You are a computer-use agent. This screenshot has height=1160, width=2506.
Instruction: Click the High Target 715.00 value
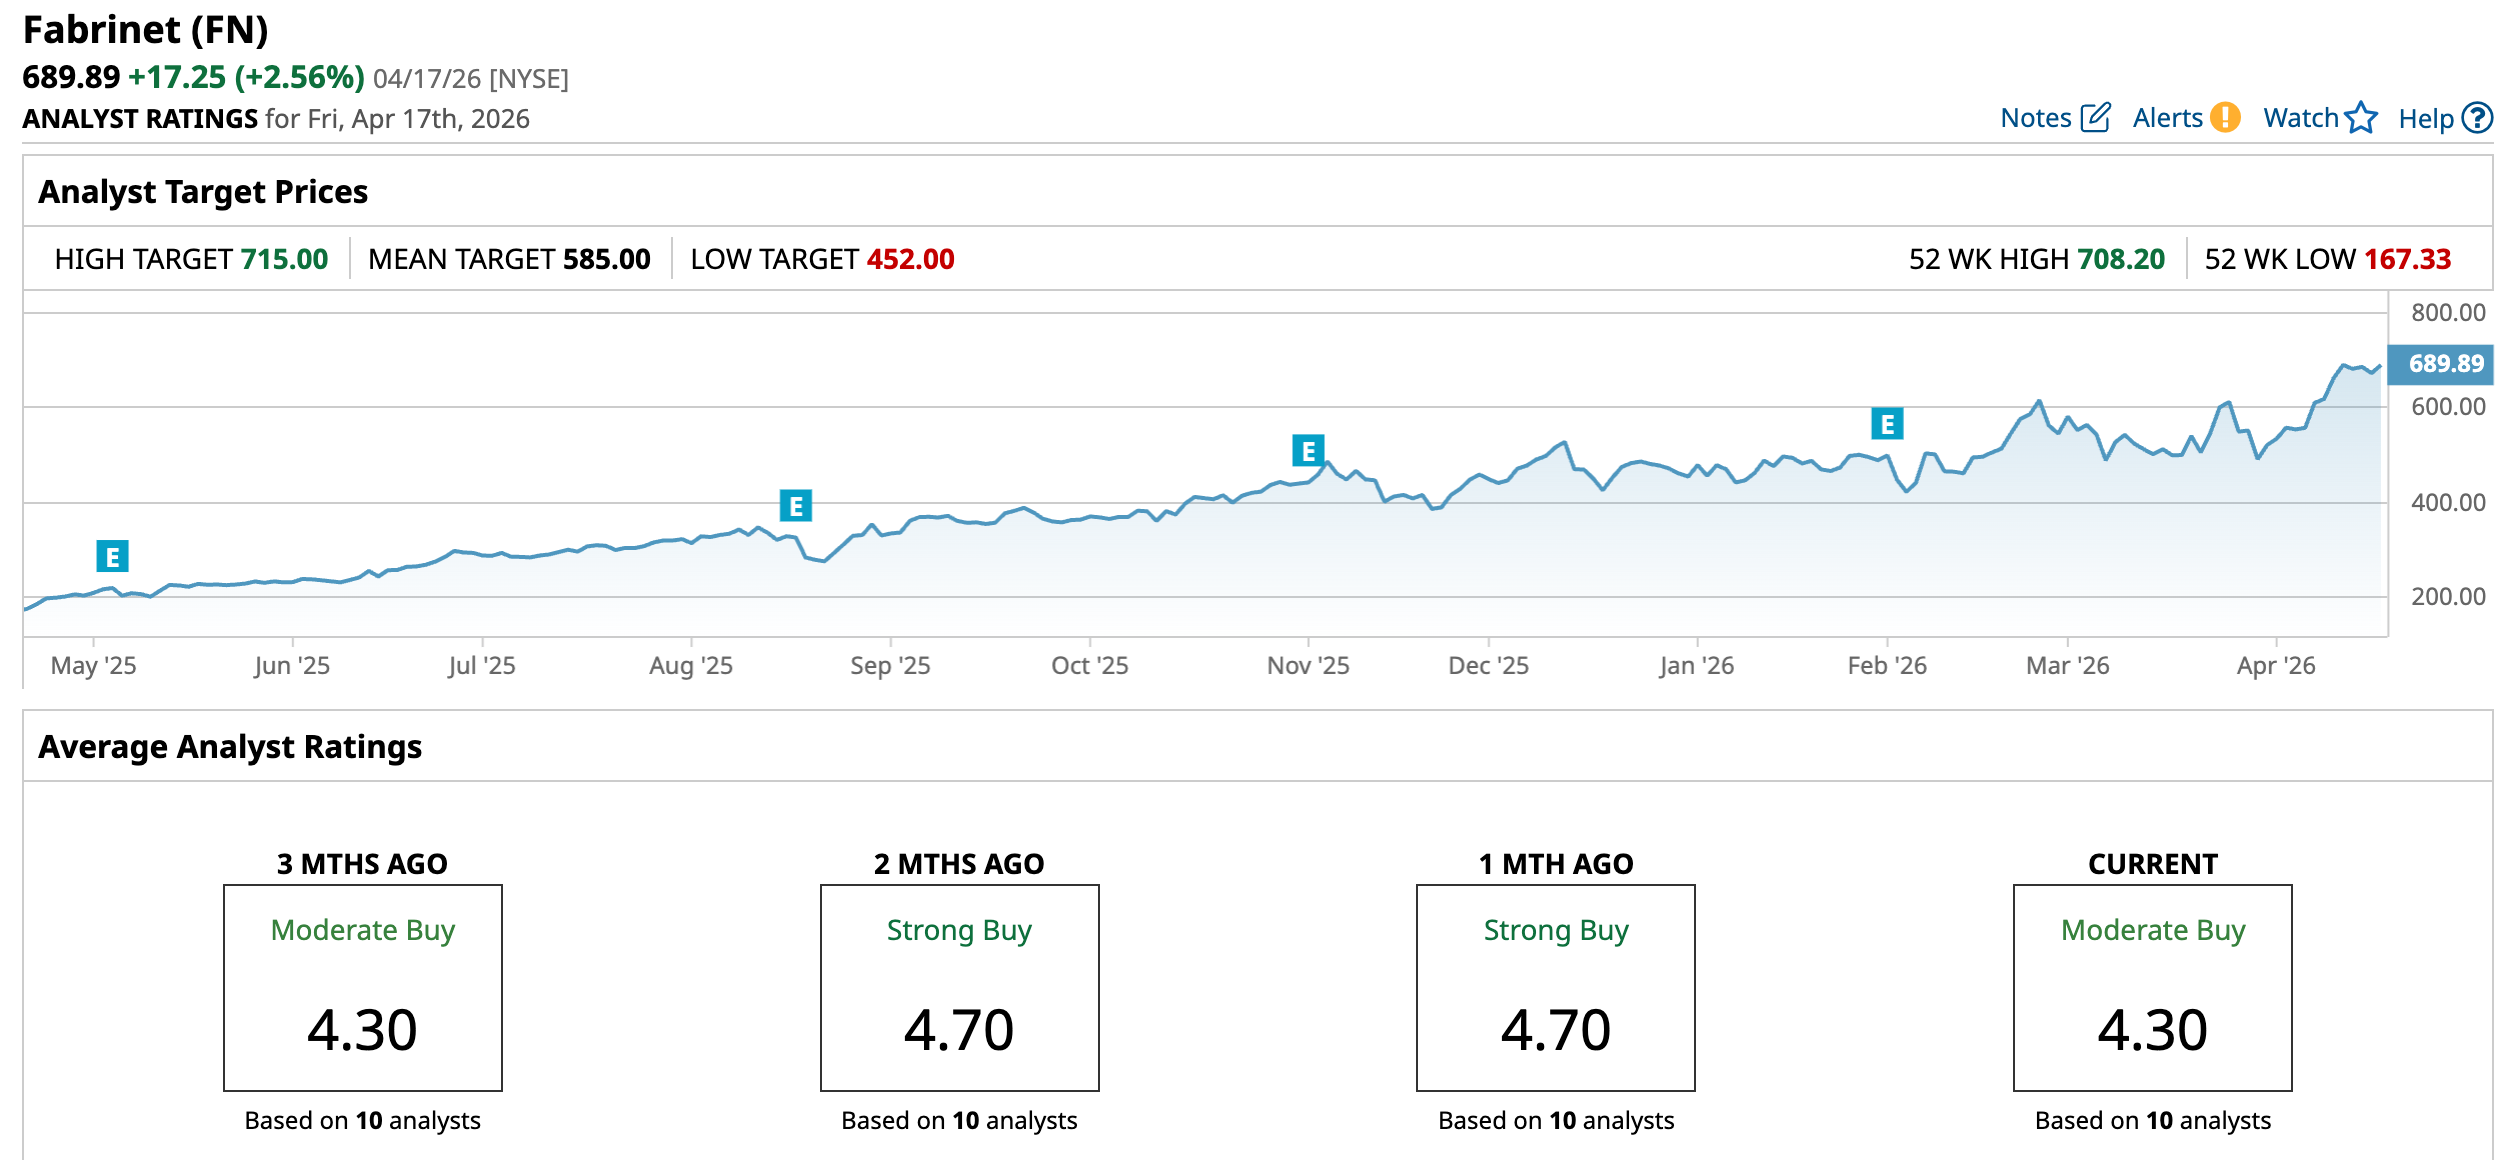pyautogui.click(x=284, y=259)
